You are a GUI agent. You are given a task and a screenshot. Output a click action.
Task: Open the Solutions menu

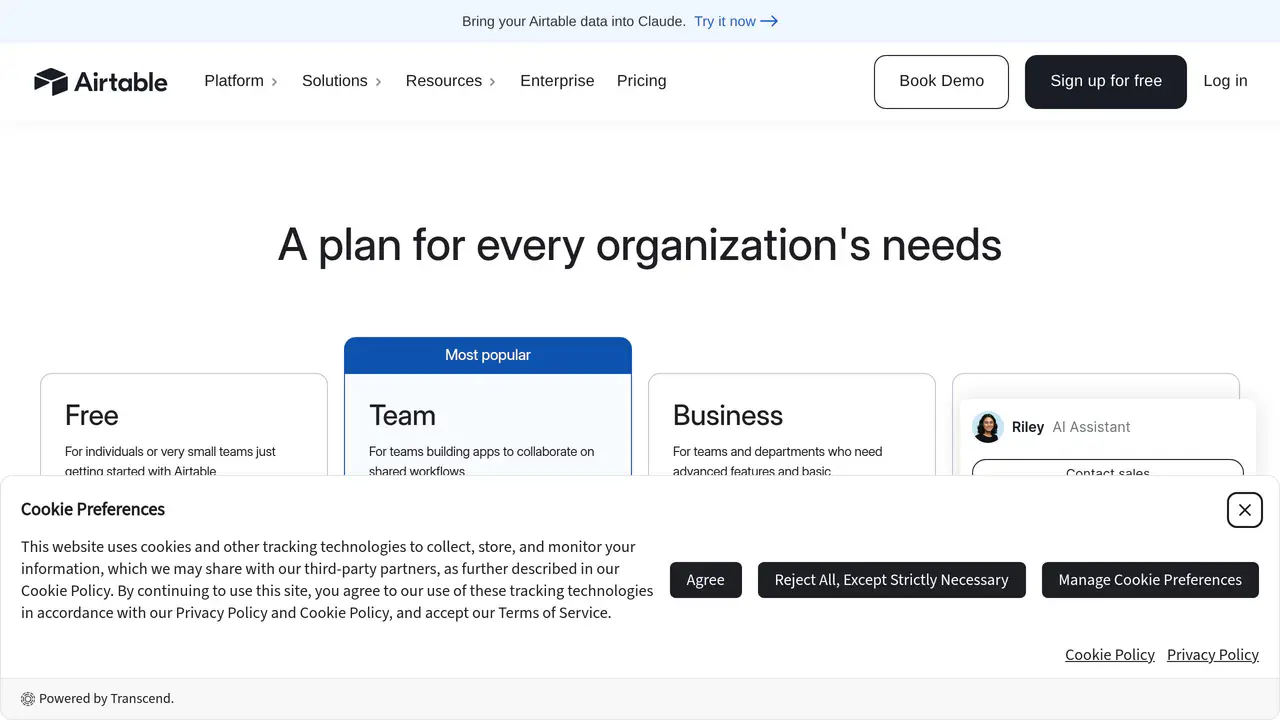coord(342,81)
